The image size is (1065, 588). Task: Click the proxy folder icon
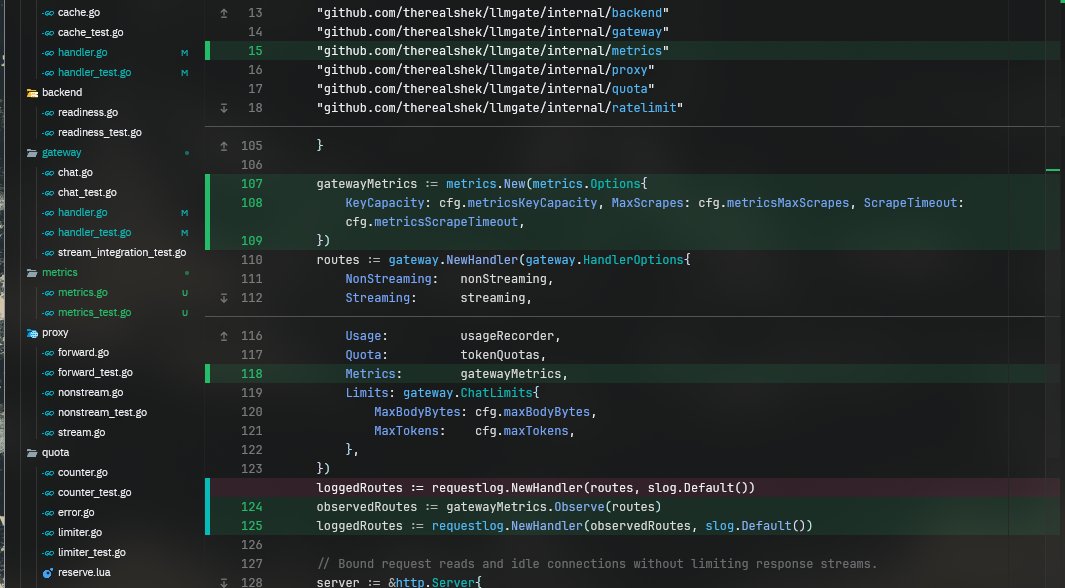32,333
